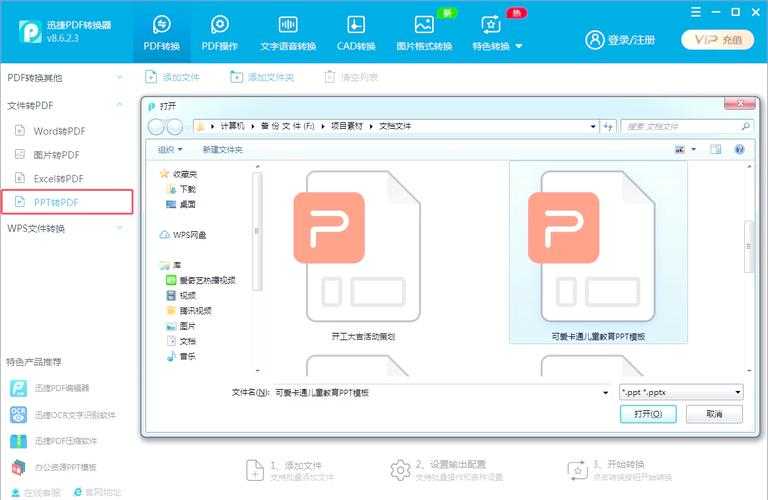
Task: Open the PDF转换 tab
Action: tap(163, 32)
